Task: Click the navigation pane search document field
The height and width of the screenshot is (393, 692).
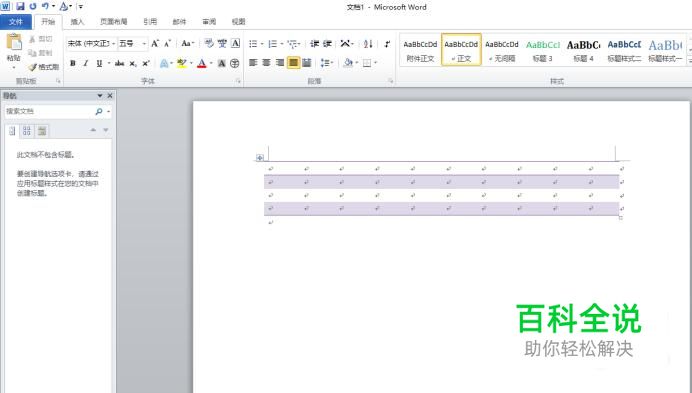Action: [x=49, y=111]
